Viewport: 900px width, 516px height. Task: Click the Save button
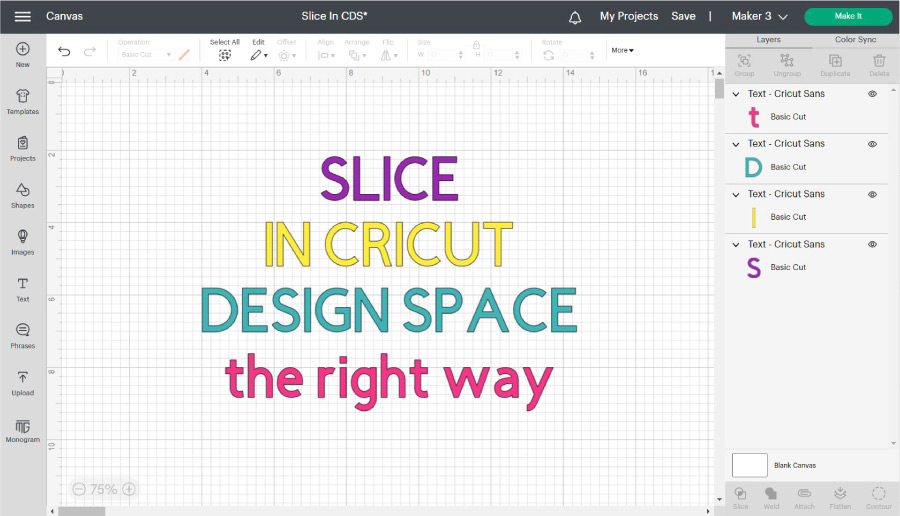[x=683, y=17]
